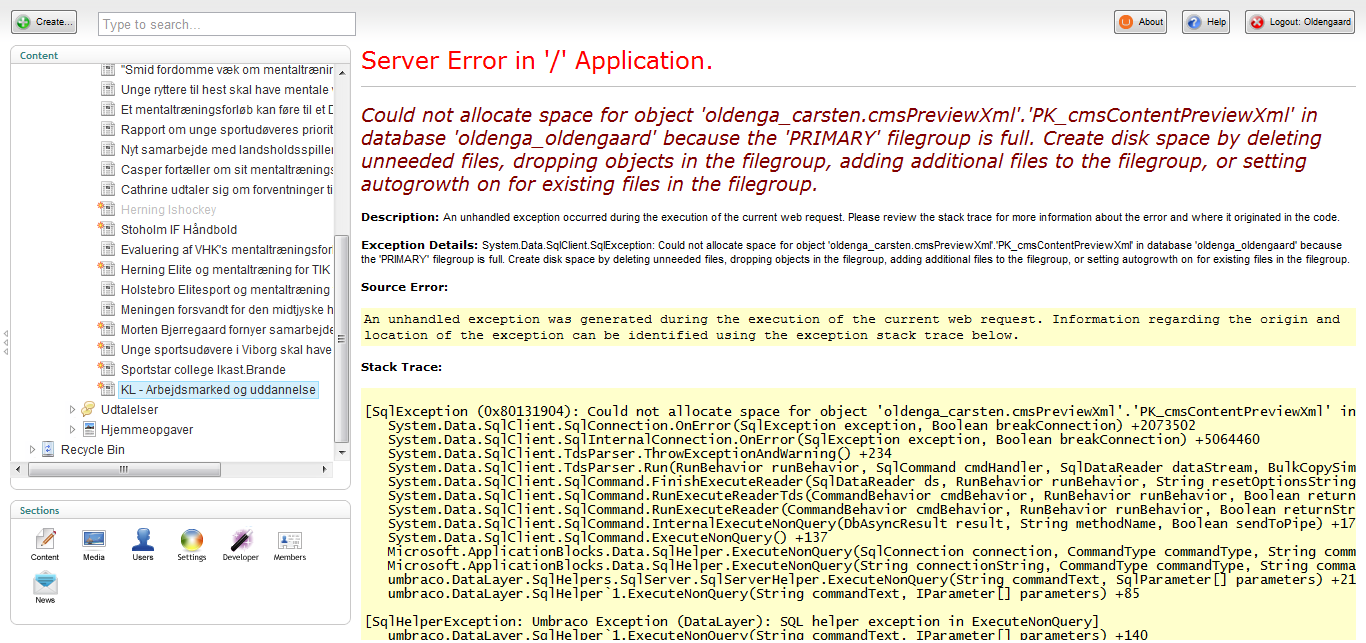Select the 'Stoholm IF Håndbold' page
This screenshot has width=1366, height=643.
(x=179, y=230)
